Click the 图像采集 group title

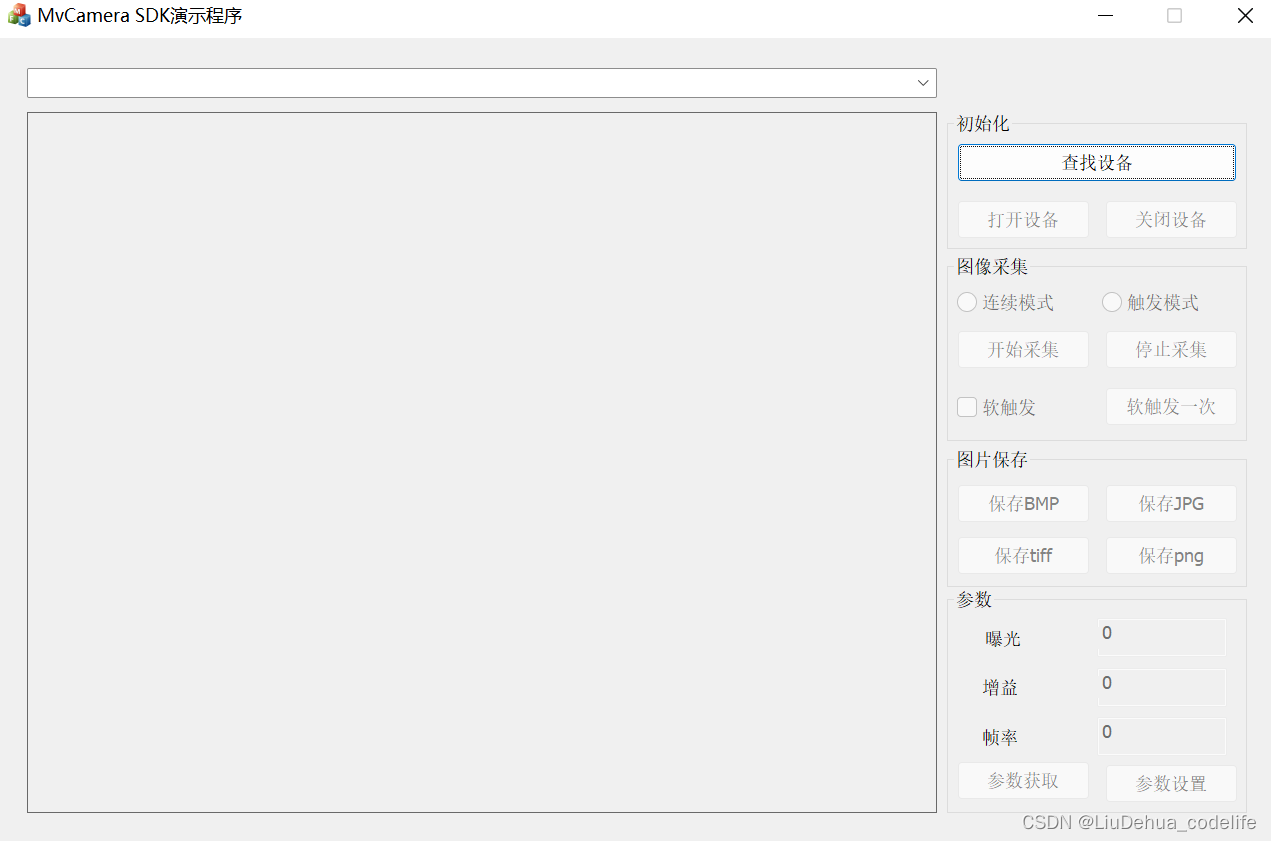(x=992, y=267)
